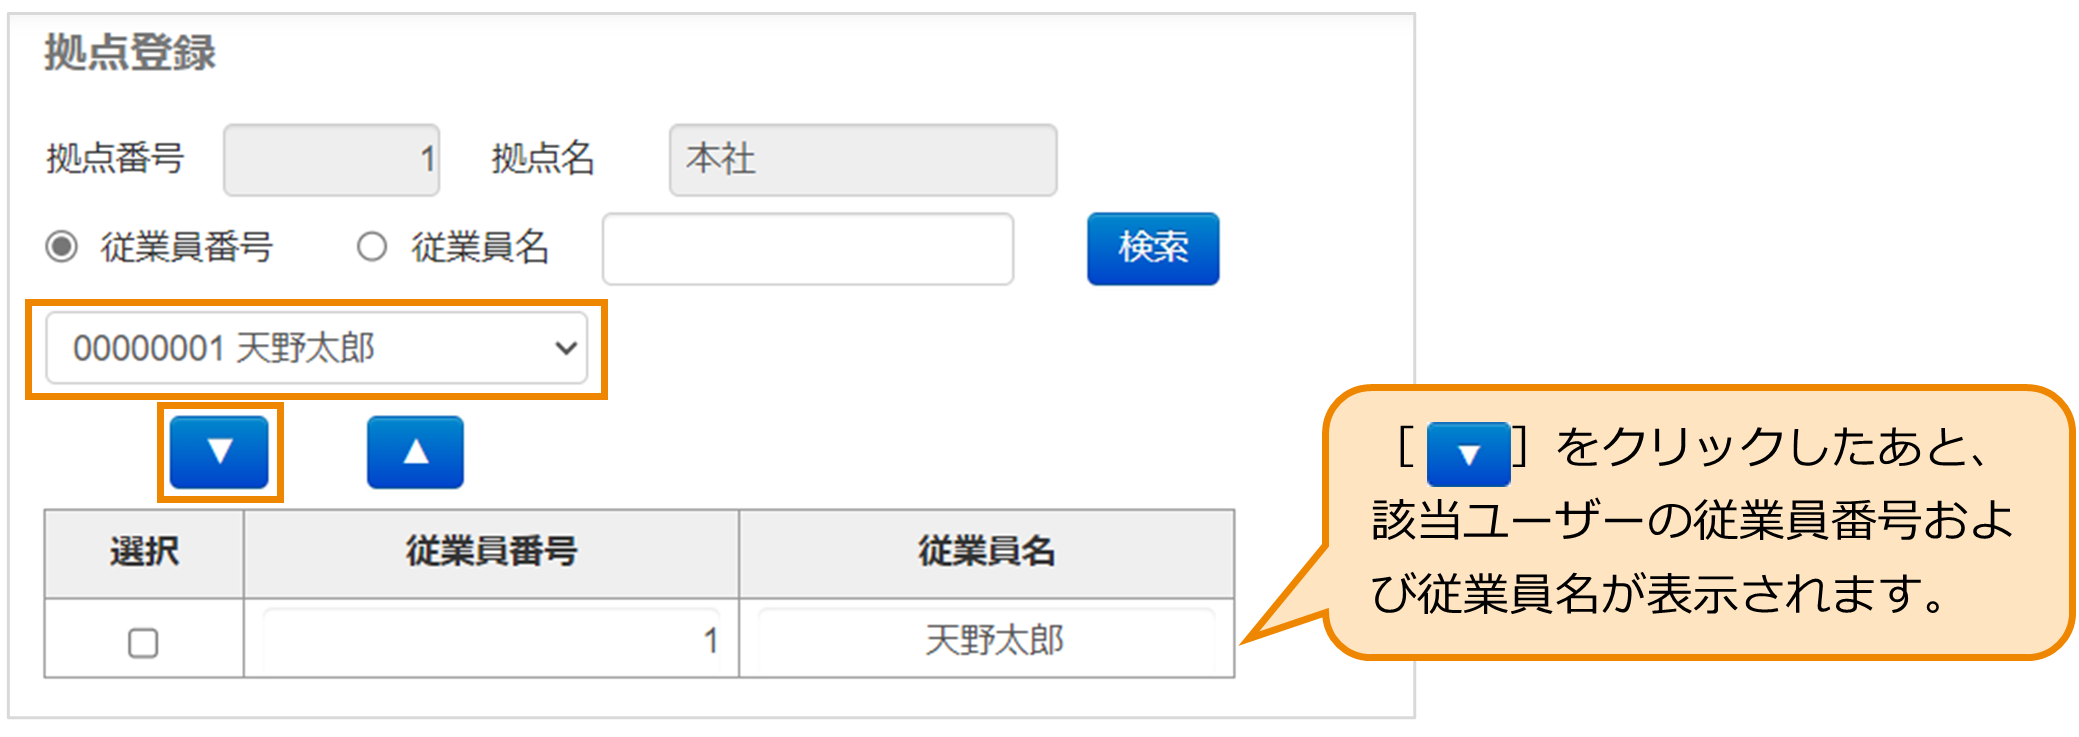Select the 従業員名 radio button
Image resolution: width=2079 pixels, height=737 pixels.
tap(370, 247)
